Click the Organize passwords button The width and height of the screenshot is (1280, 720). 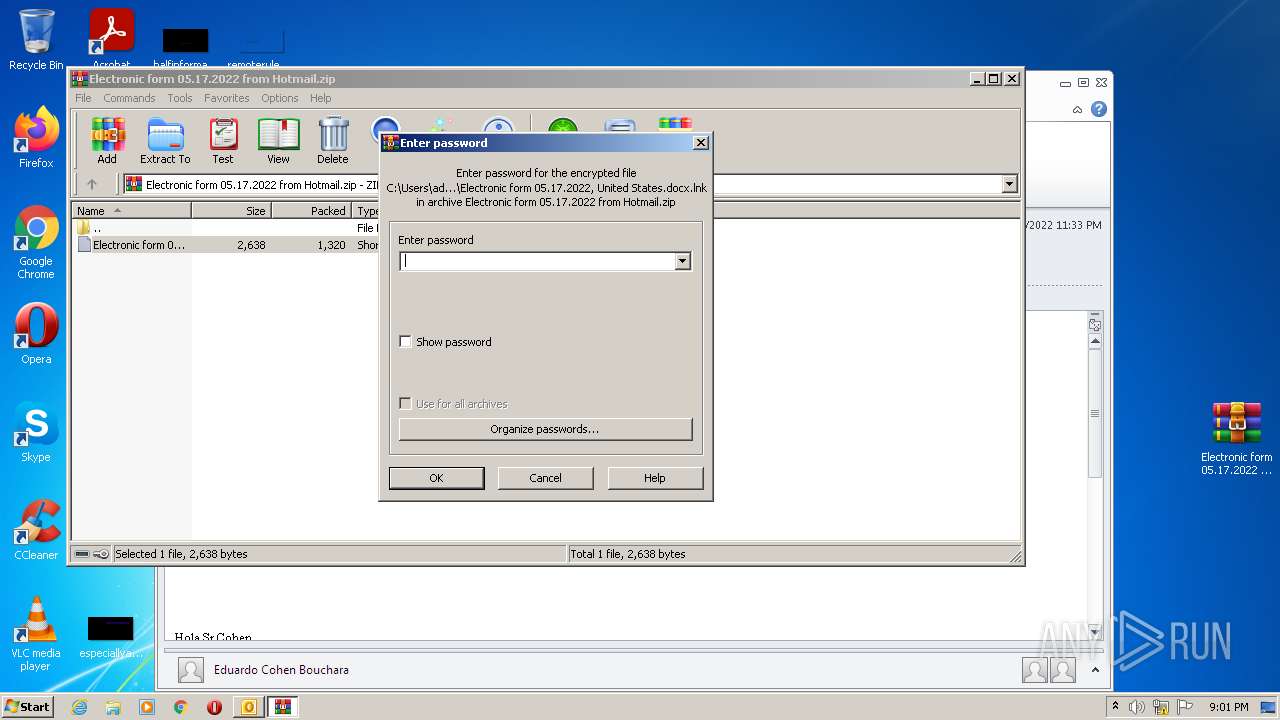545,429
